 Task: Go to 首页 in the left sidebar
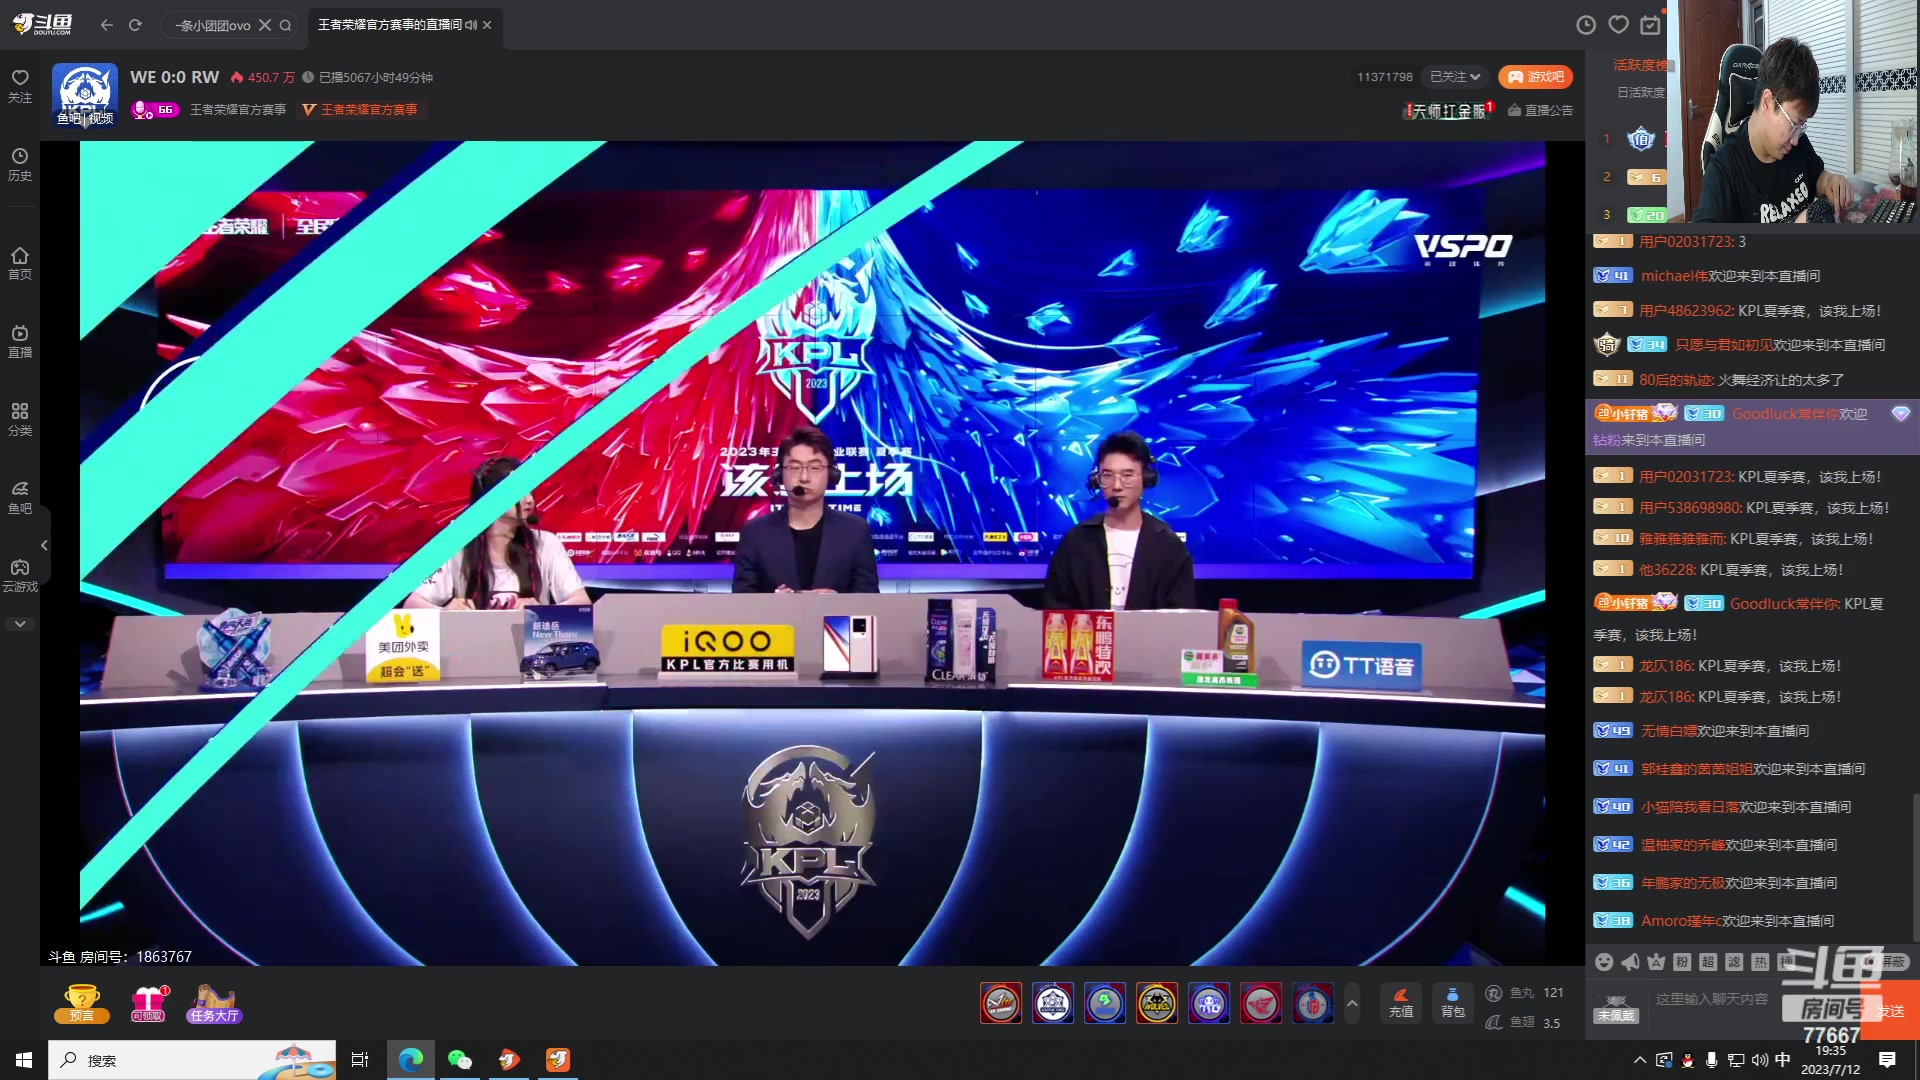[x=20, y=263]
